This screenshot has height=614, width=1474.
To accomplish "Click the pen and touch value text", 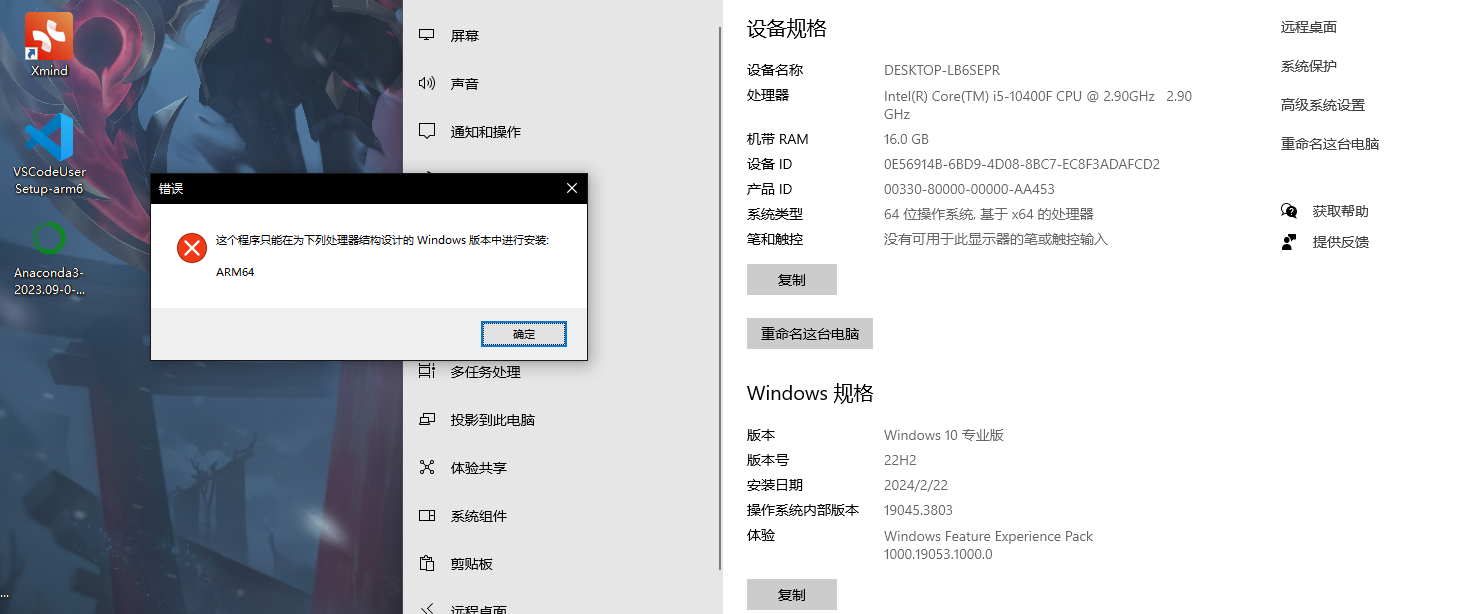I will point(996,239).
